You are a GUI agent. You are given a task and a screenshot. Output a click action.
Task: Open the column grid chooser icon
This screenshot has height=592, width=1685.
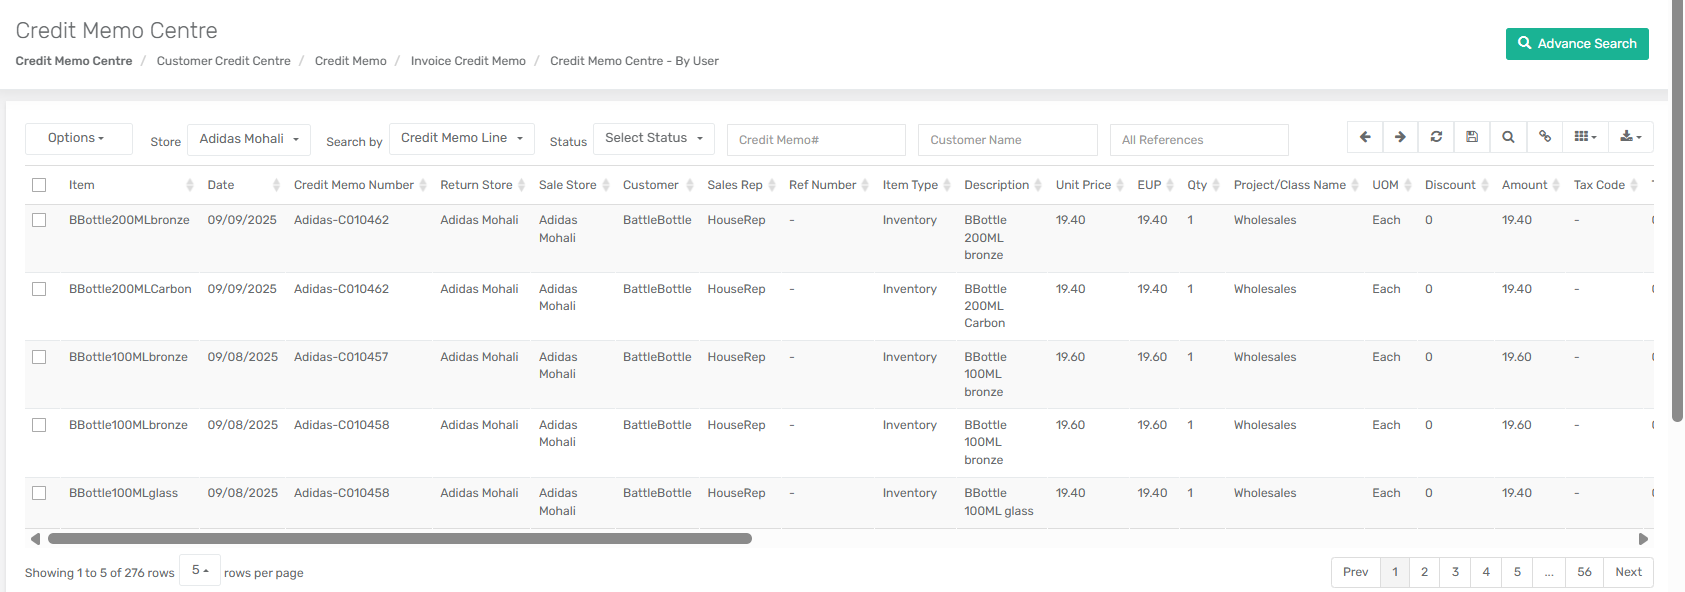click(x=1585, y=137)
